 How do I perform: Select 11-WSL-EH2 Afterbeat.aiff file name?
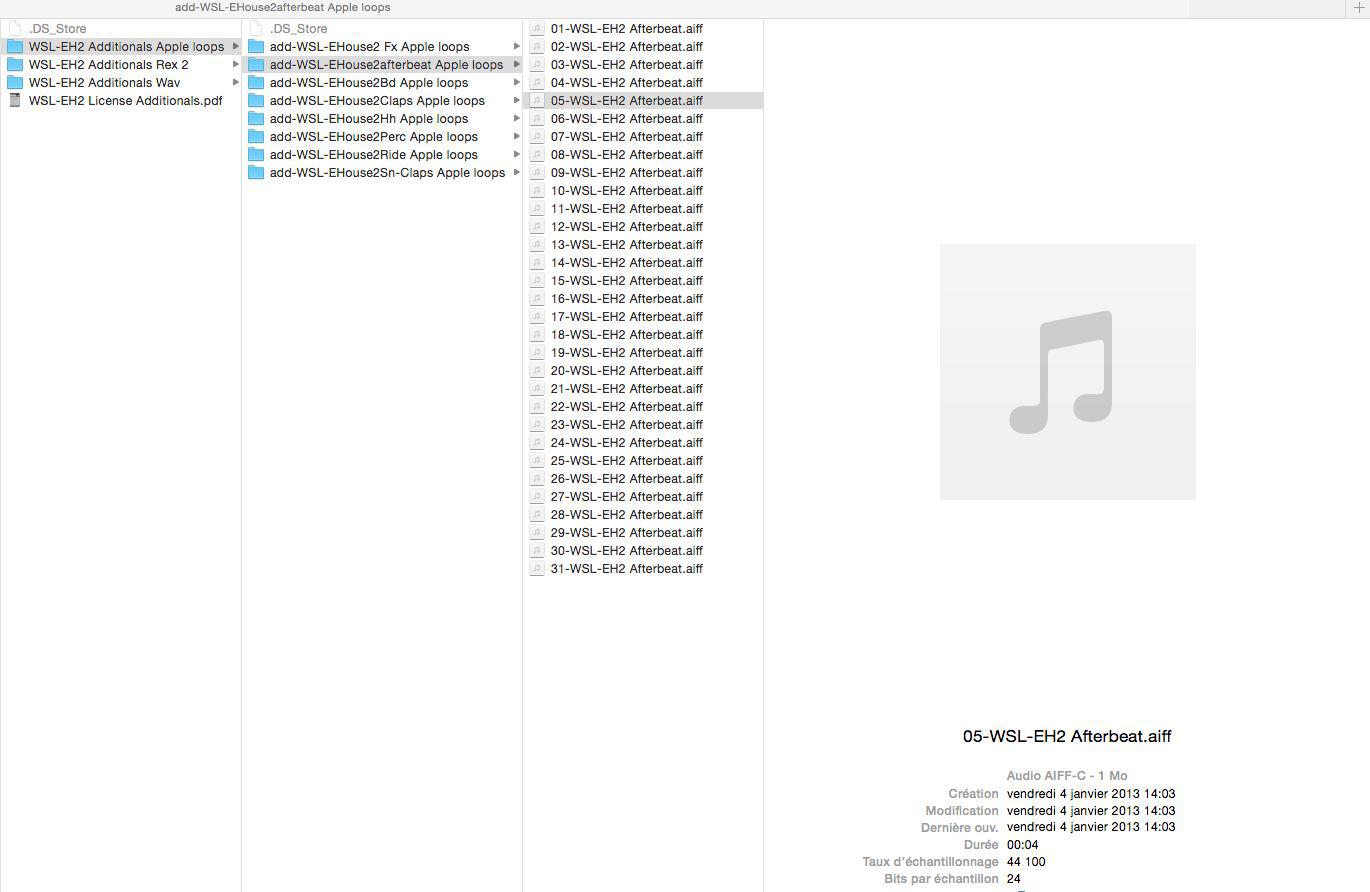pos(627,209)
